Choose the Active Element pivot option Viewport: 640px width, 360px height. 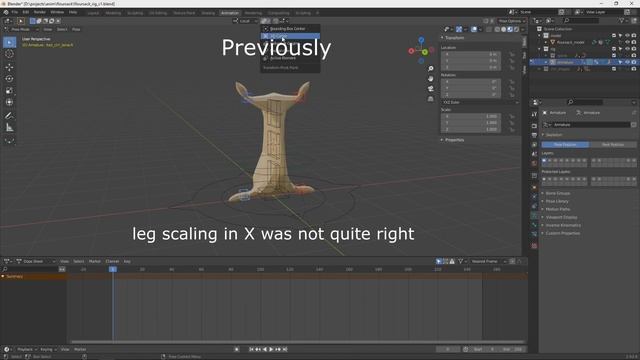pyautogui.click(x=290, y=58)
